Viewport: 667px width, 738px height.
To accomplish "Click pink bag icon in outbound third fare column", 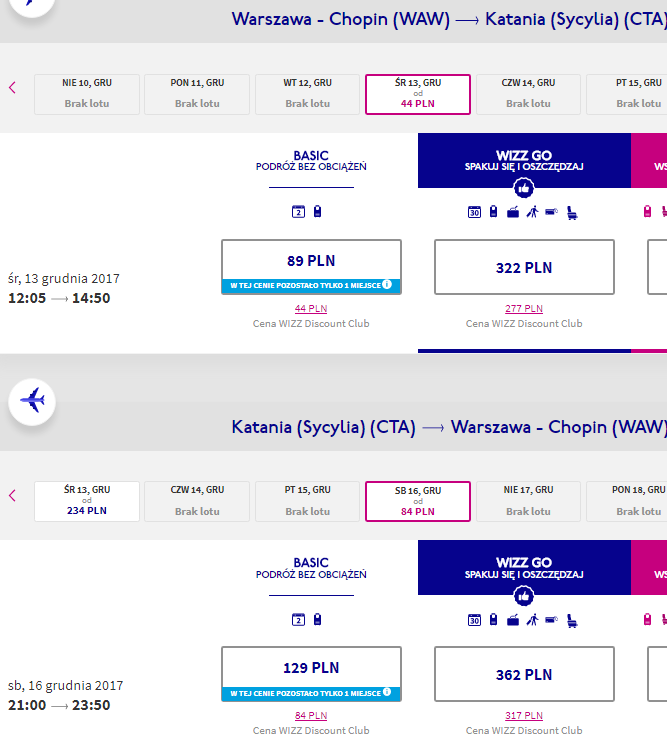I will [x=648, y=211].
